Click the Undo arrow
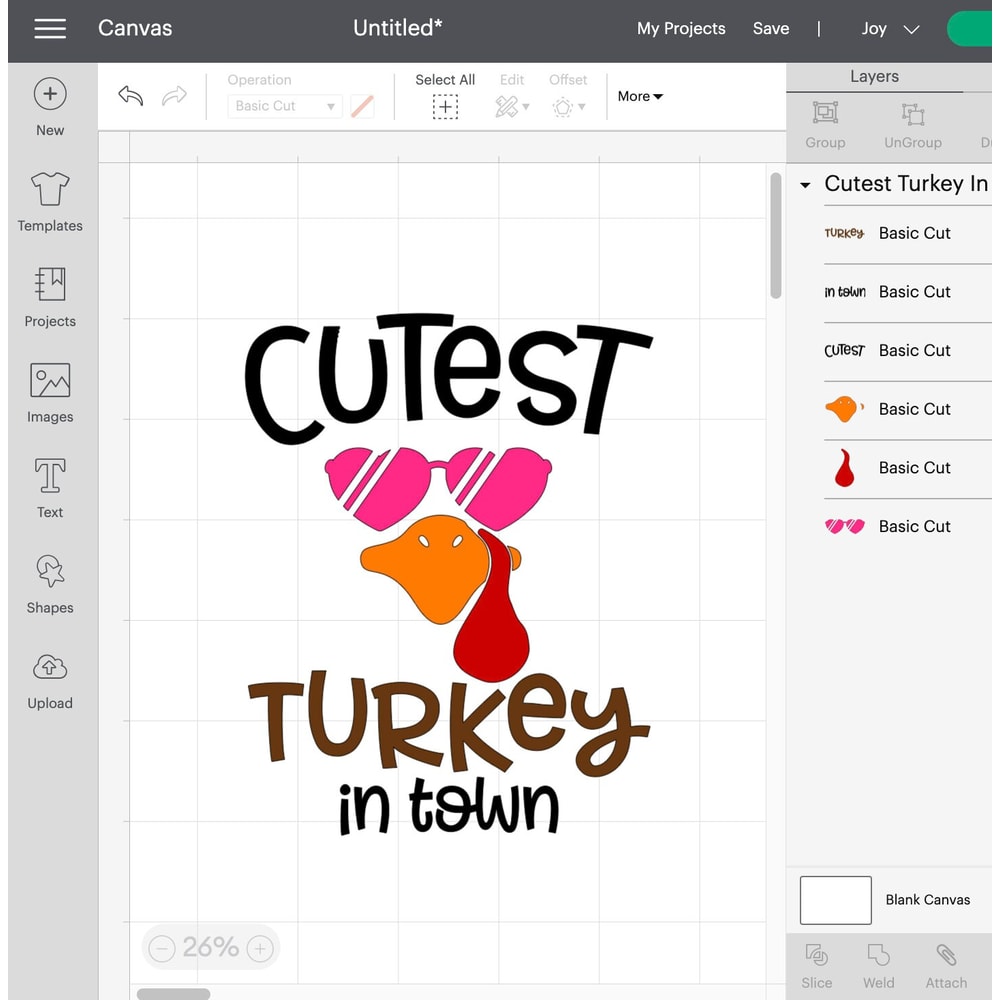 (x=129, y=95)
